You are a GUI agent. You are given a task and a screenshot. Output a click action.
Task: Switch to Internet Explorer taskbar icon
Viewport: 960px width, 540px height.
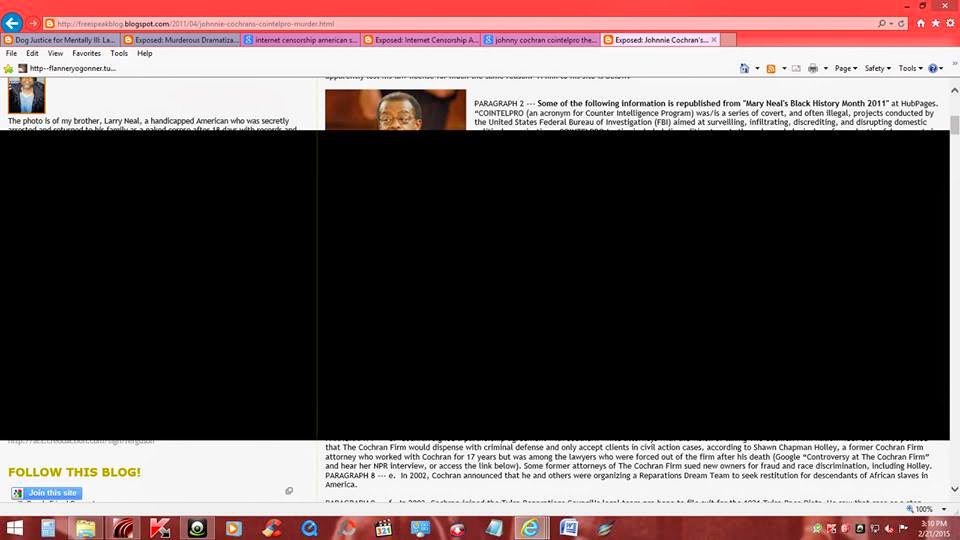(530, 528)
